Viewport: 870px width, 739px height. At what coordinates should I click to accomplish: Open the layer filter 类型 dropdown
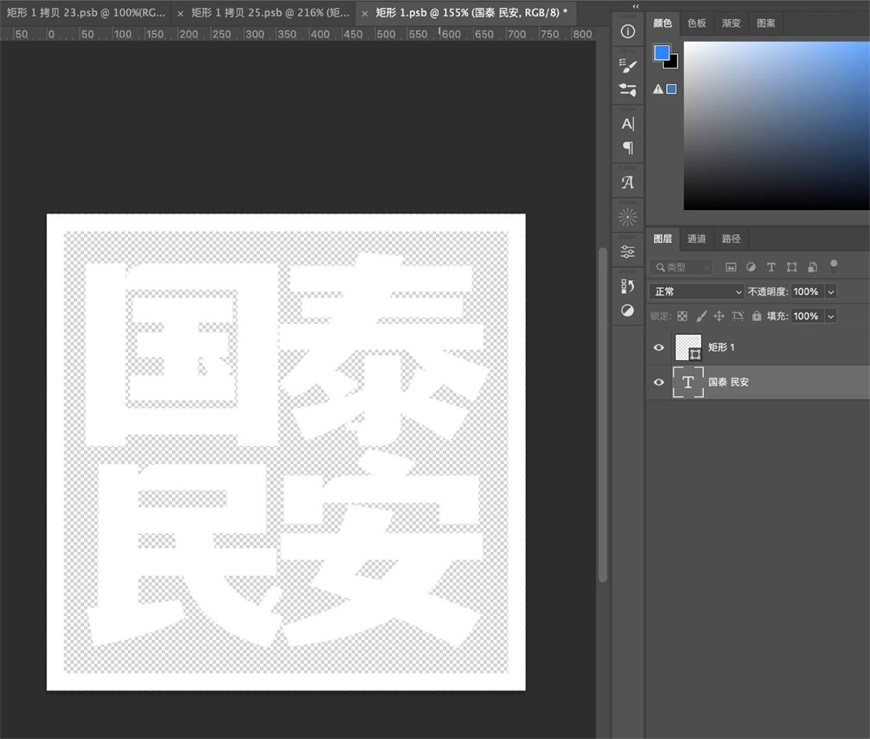click(x=681, y=267)
